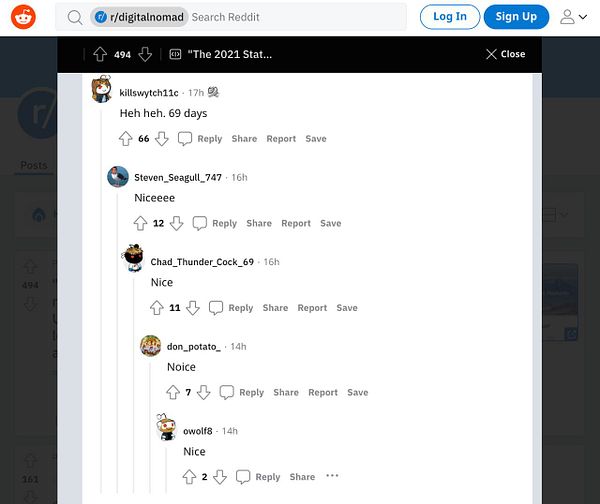Collapse the thread line under don_potato_ avatar
The width and height of the screenshot is (600, 504).
(150, 427)
